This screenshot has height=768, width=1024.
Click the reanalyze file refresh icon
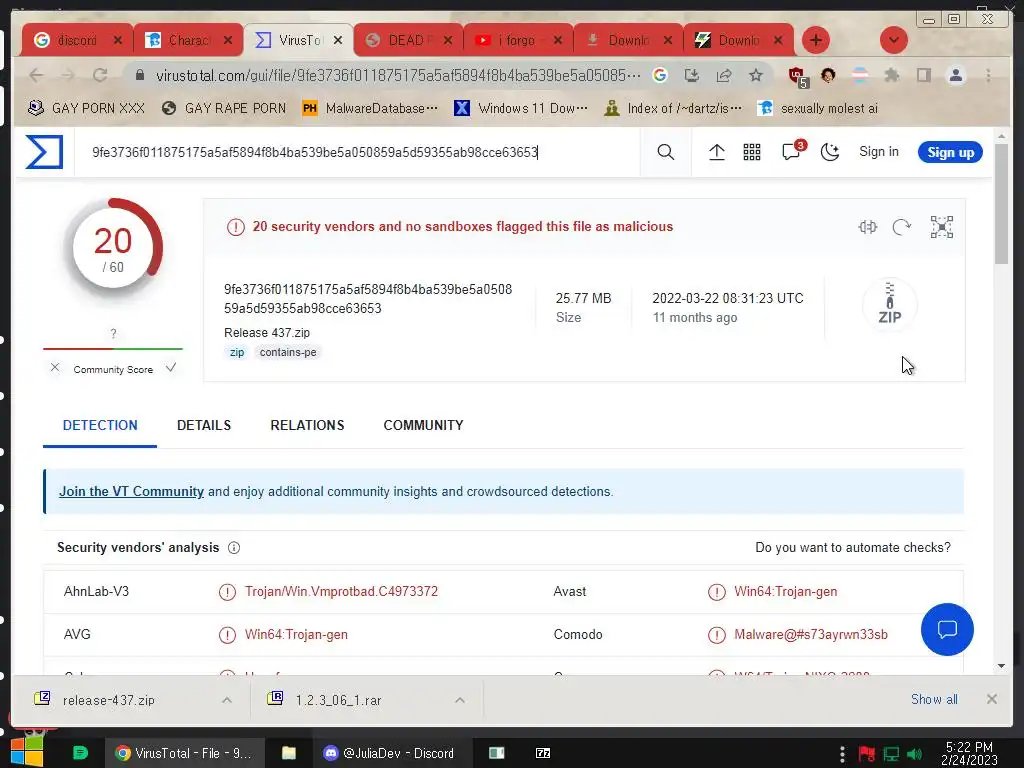click(x=901, y=227)
